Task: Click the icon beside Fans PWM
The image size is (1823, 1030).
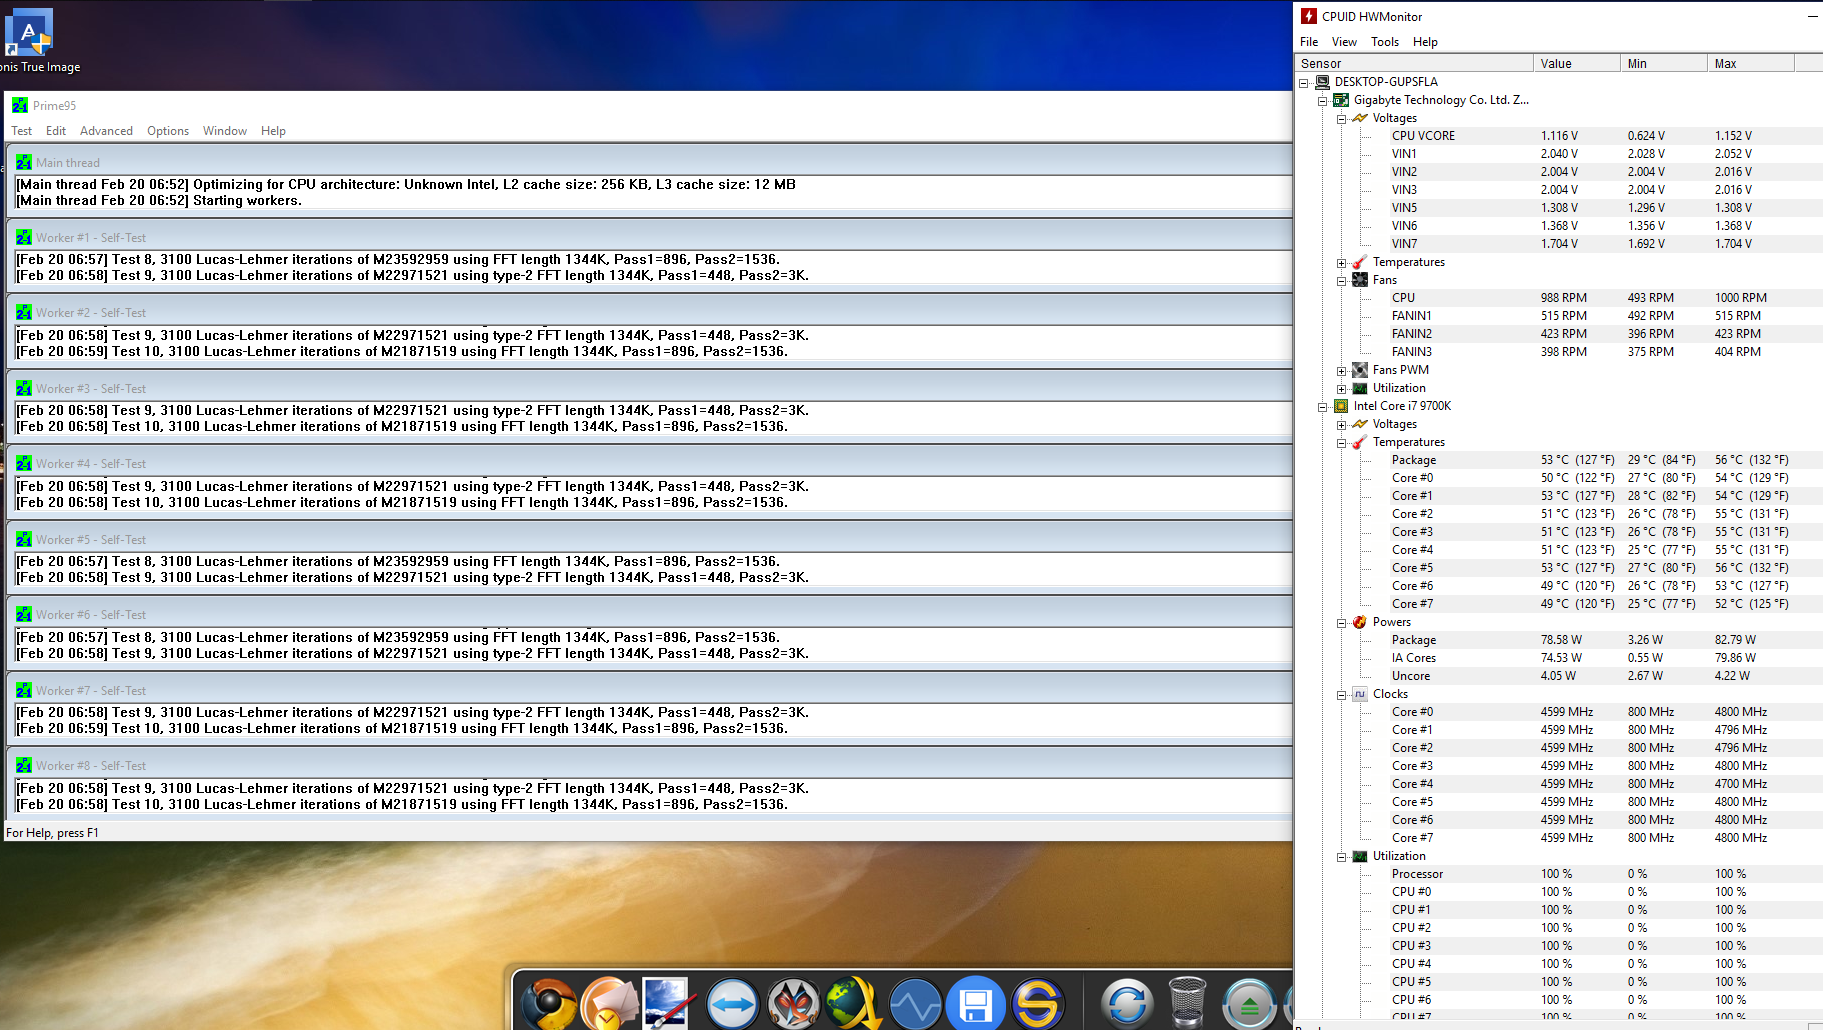Action: 1360,370
